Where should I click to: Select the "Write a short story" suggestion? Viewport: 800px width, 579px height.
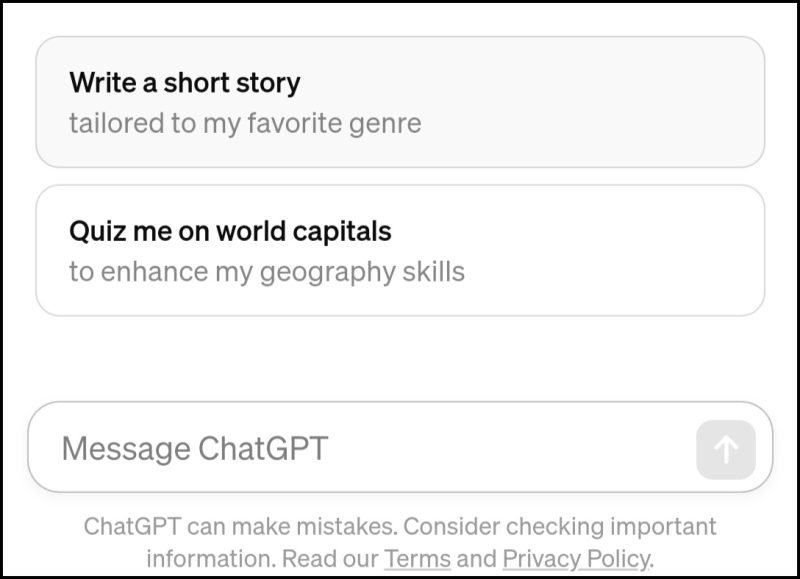tap(400, 102)
